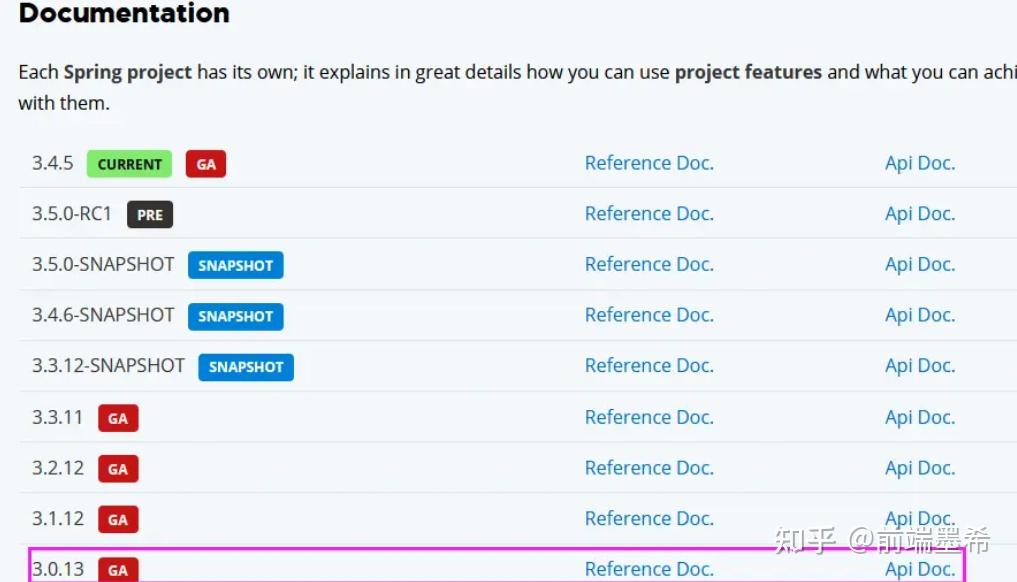
Task: Click the GA badge beside 3.3.11
Action: (x=118, y=418)
